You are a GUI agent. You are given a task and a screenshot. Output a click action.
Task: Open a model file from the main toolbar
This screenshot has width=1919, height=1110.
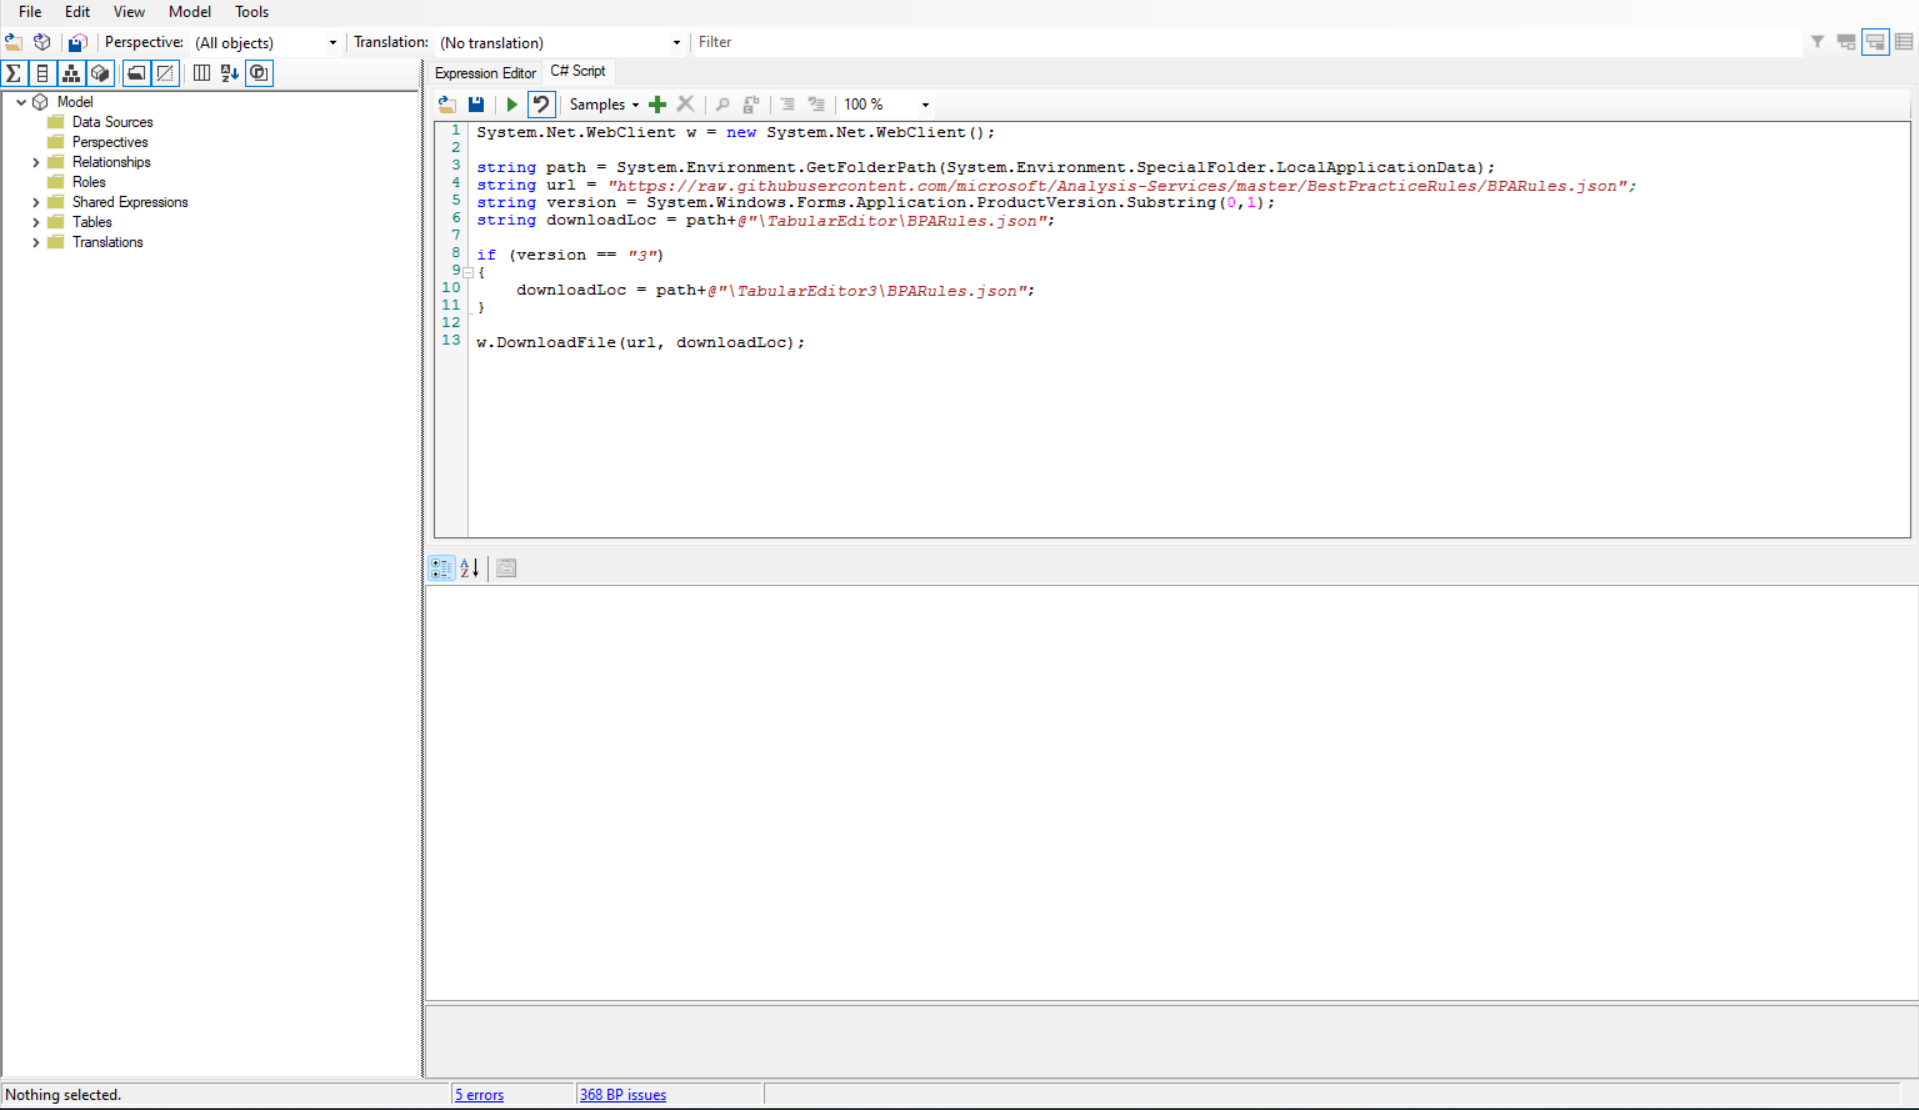tap(14, 42)
